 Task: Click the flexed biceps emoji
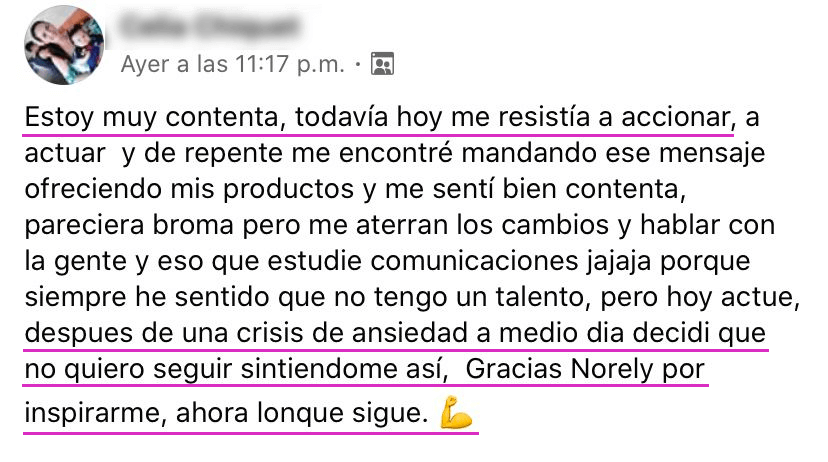pyautogui.click(x=456, y=412)
